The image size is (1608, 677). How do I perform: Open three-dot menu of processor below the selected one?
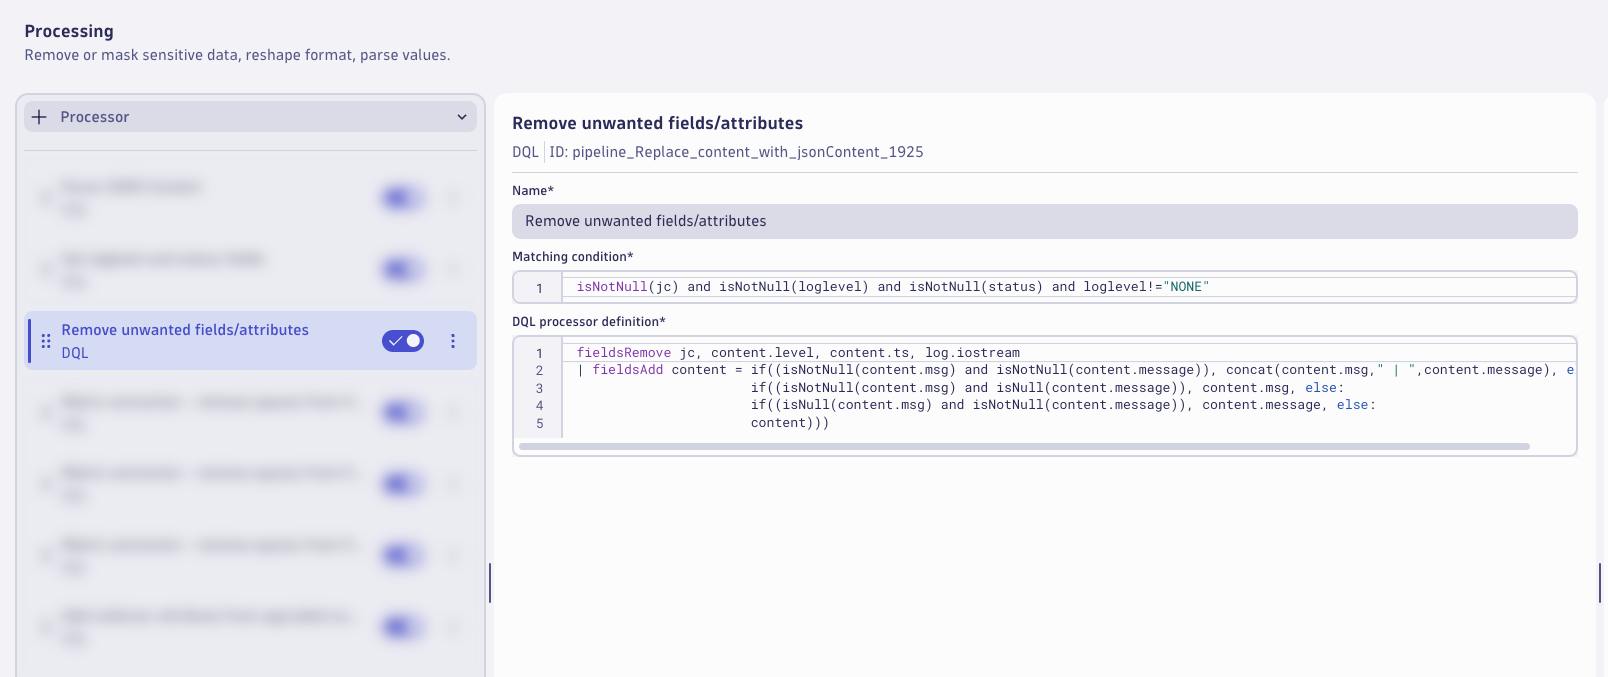[453, 413]
